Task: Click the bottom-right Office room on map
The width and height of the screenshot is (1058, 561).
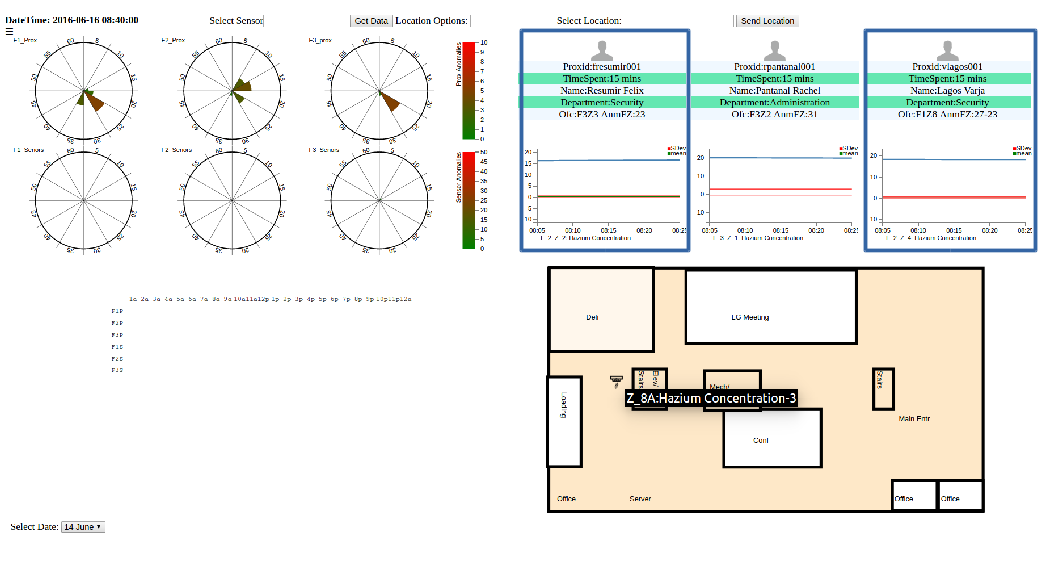Action: (960, 496)
